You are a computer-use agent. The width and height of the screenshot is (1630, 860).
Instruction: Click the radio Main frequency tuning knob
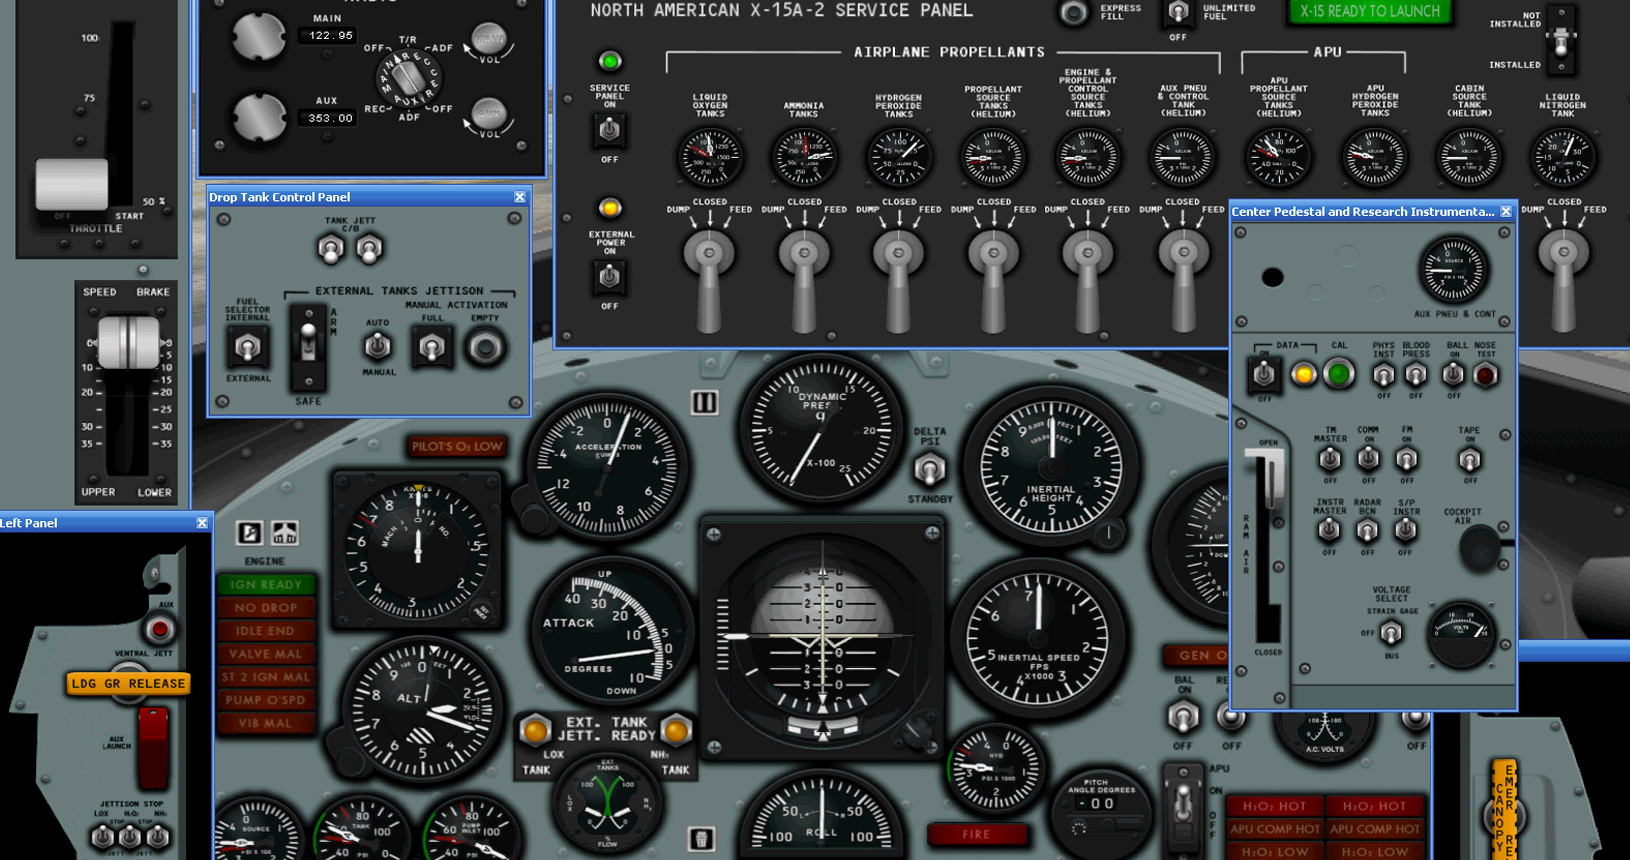coord(259,37)
